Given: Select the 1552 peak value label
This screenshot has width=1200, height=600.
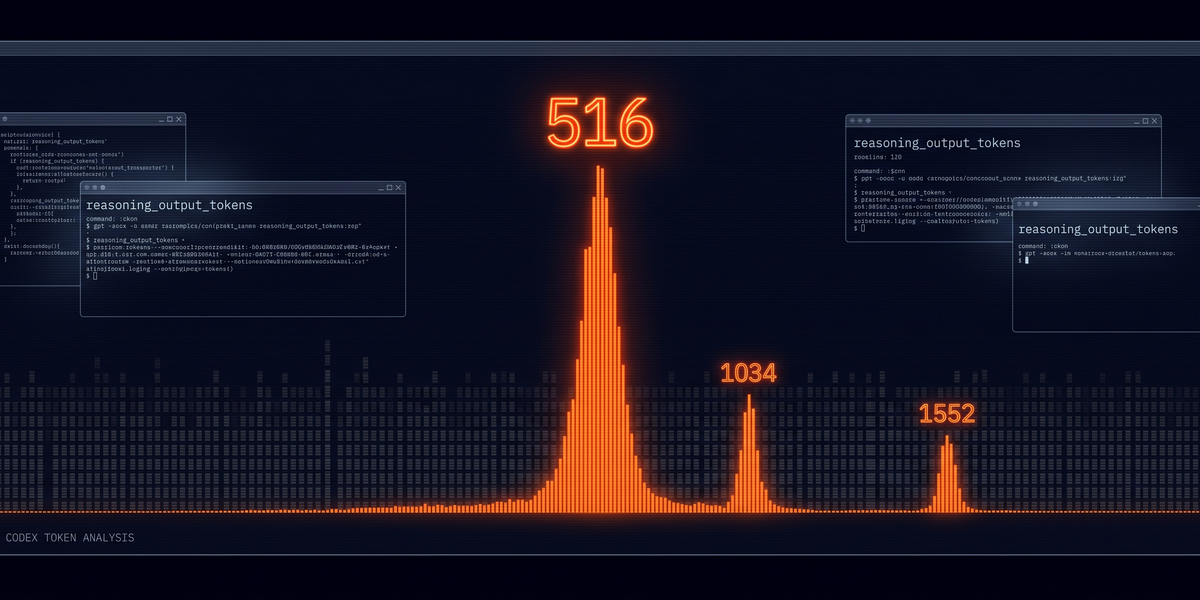Looking at the screenshot, I should coord(947,413).
